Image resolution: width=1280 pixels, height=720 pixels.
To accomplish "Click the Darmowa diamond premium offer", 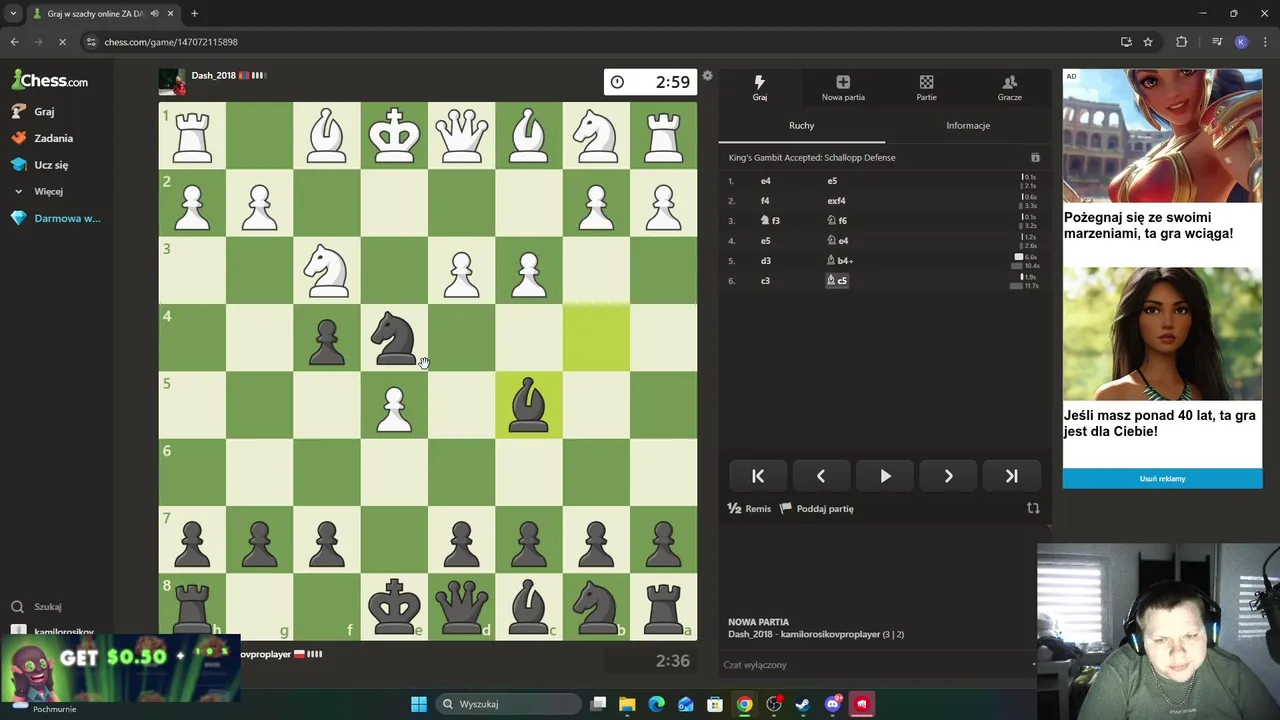I will pos(57,218).
